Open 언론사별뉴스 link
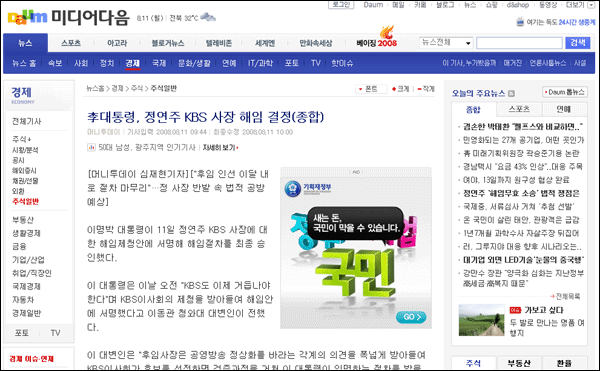This screenshot has width=600, height=371. coord(548,63)
